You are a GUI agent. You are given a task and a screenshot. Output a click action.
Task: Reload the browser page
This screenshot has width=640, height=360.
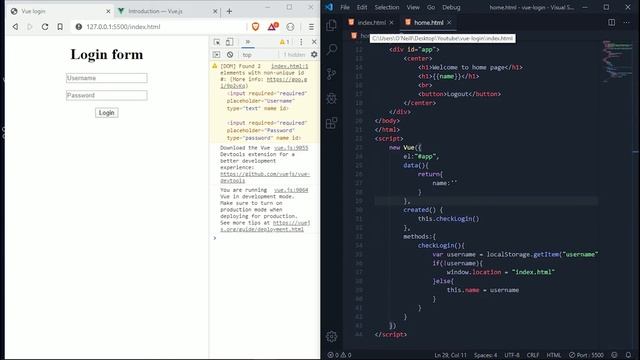44,27
